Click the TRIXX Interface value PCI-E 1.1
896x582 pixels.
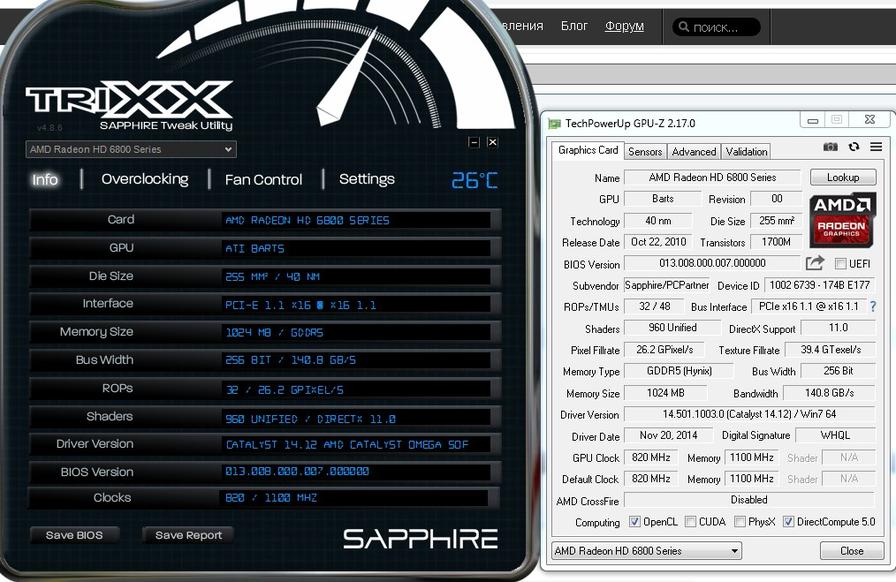pyautogui.click(x=355, y=304)
